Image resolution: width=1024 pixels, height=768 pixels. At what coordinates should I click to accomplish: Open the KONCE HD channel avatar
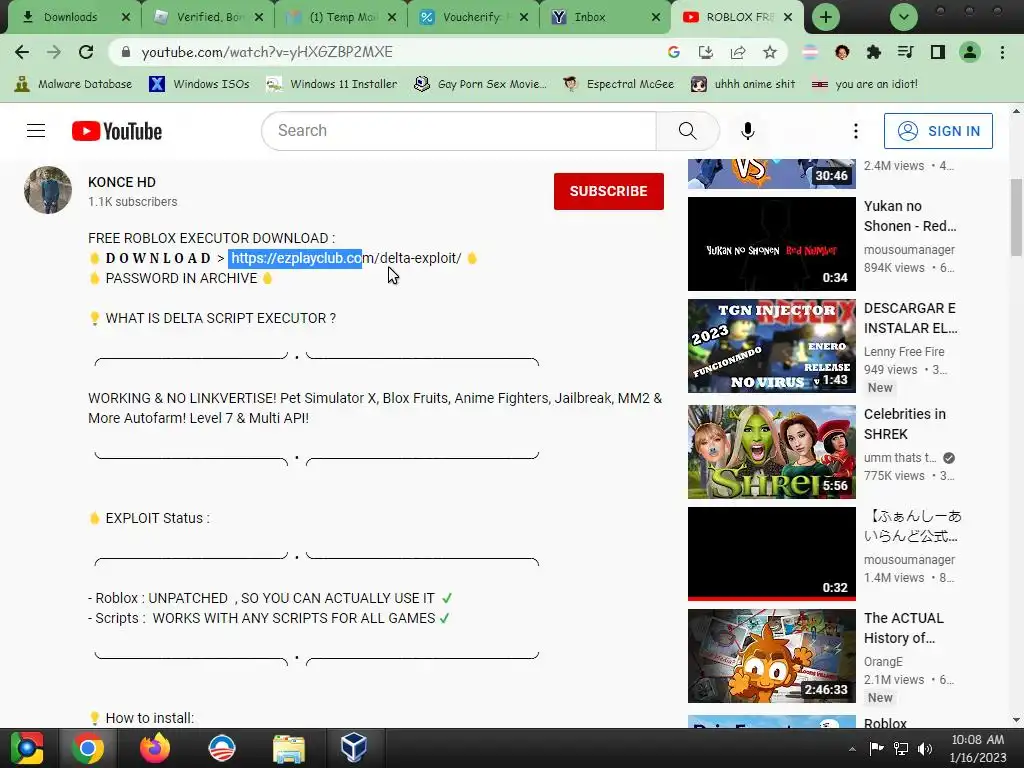coord(48,190)
